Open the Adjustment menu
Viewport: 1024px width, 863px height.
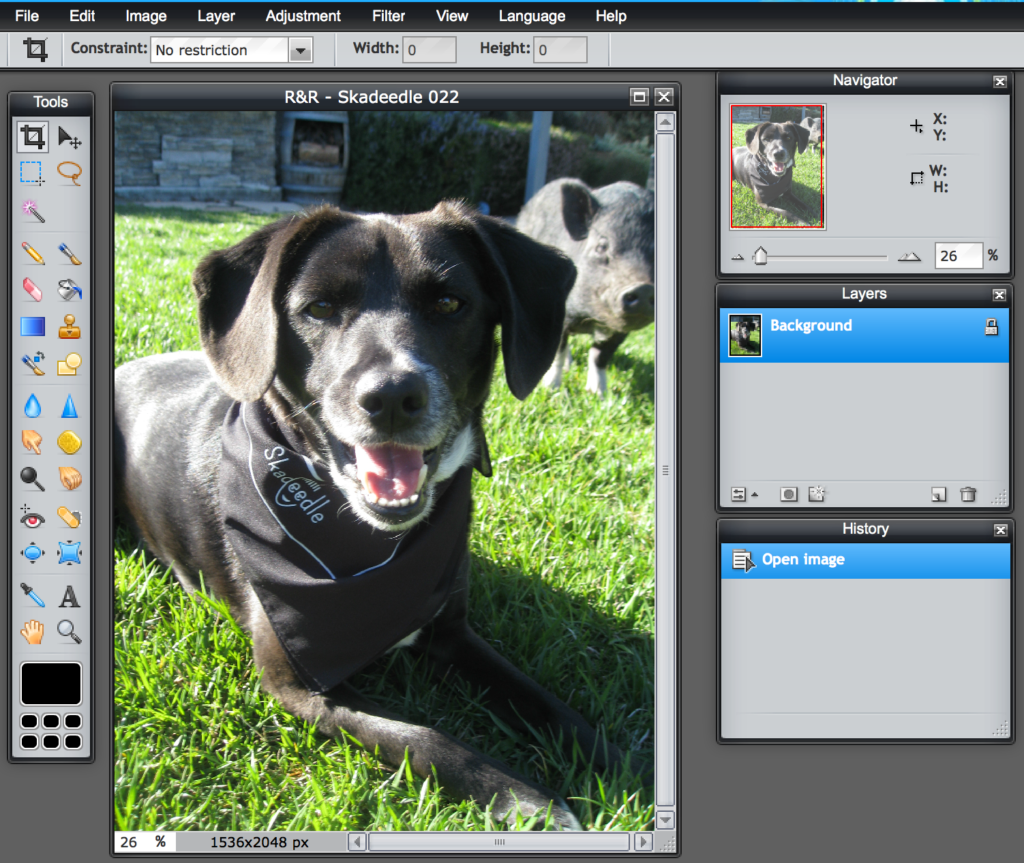pos(303,15)
